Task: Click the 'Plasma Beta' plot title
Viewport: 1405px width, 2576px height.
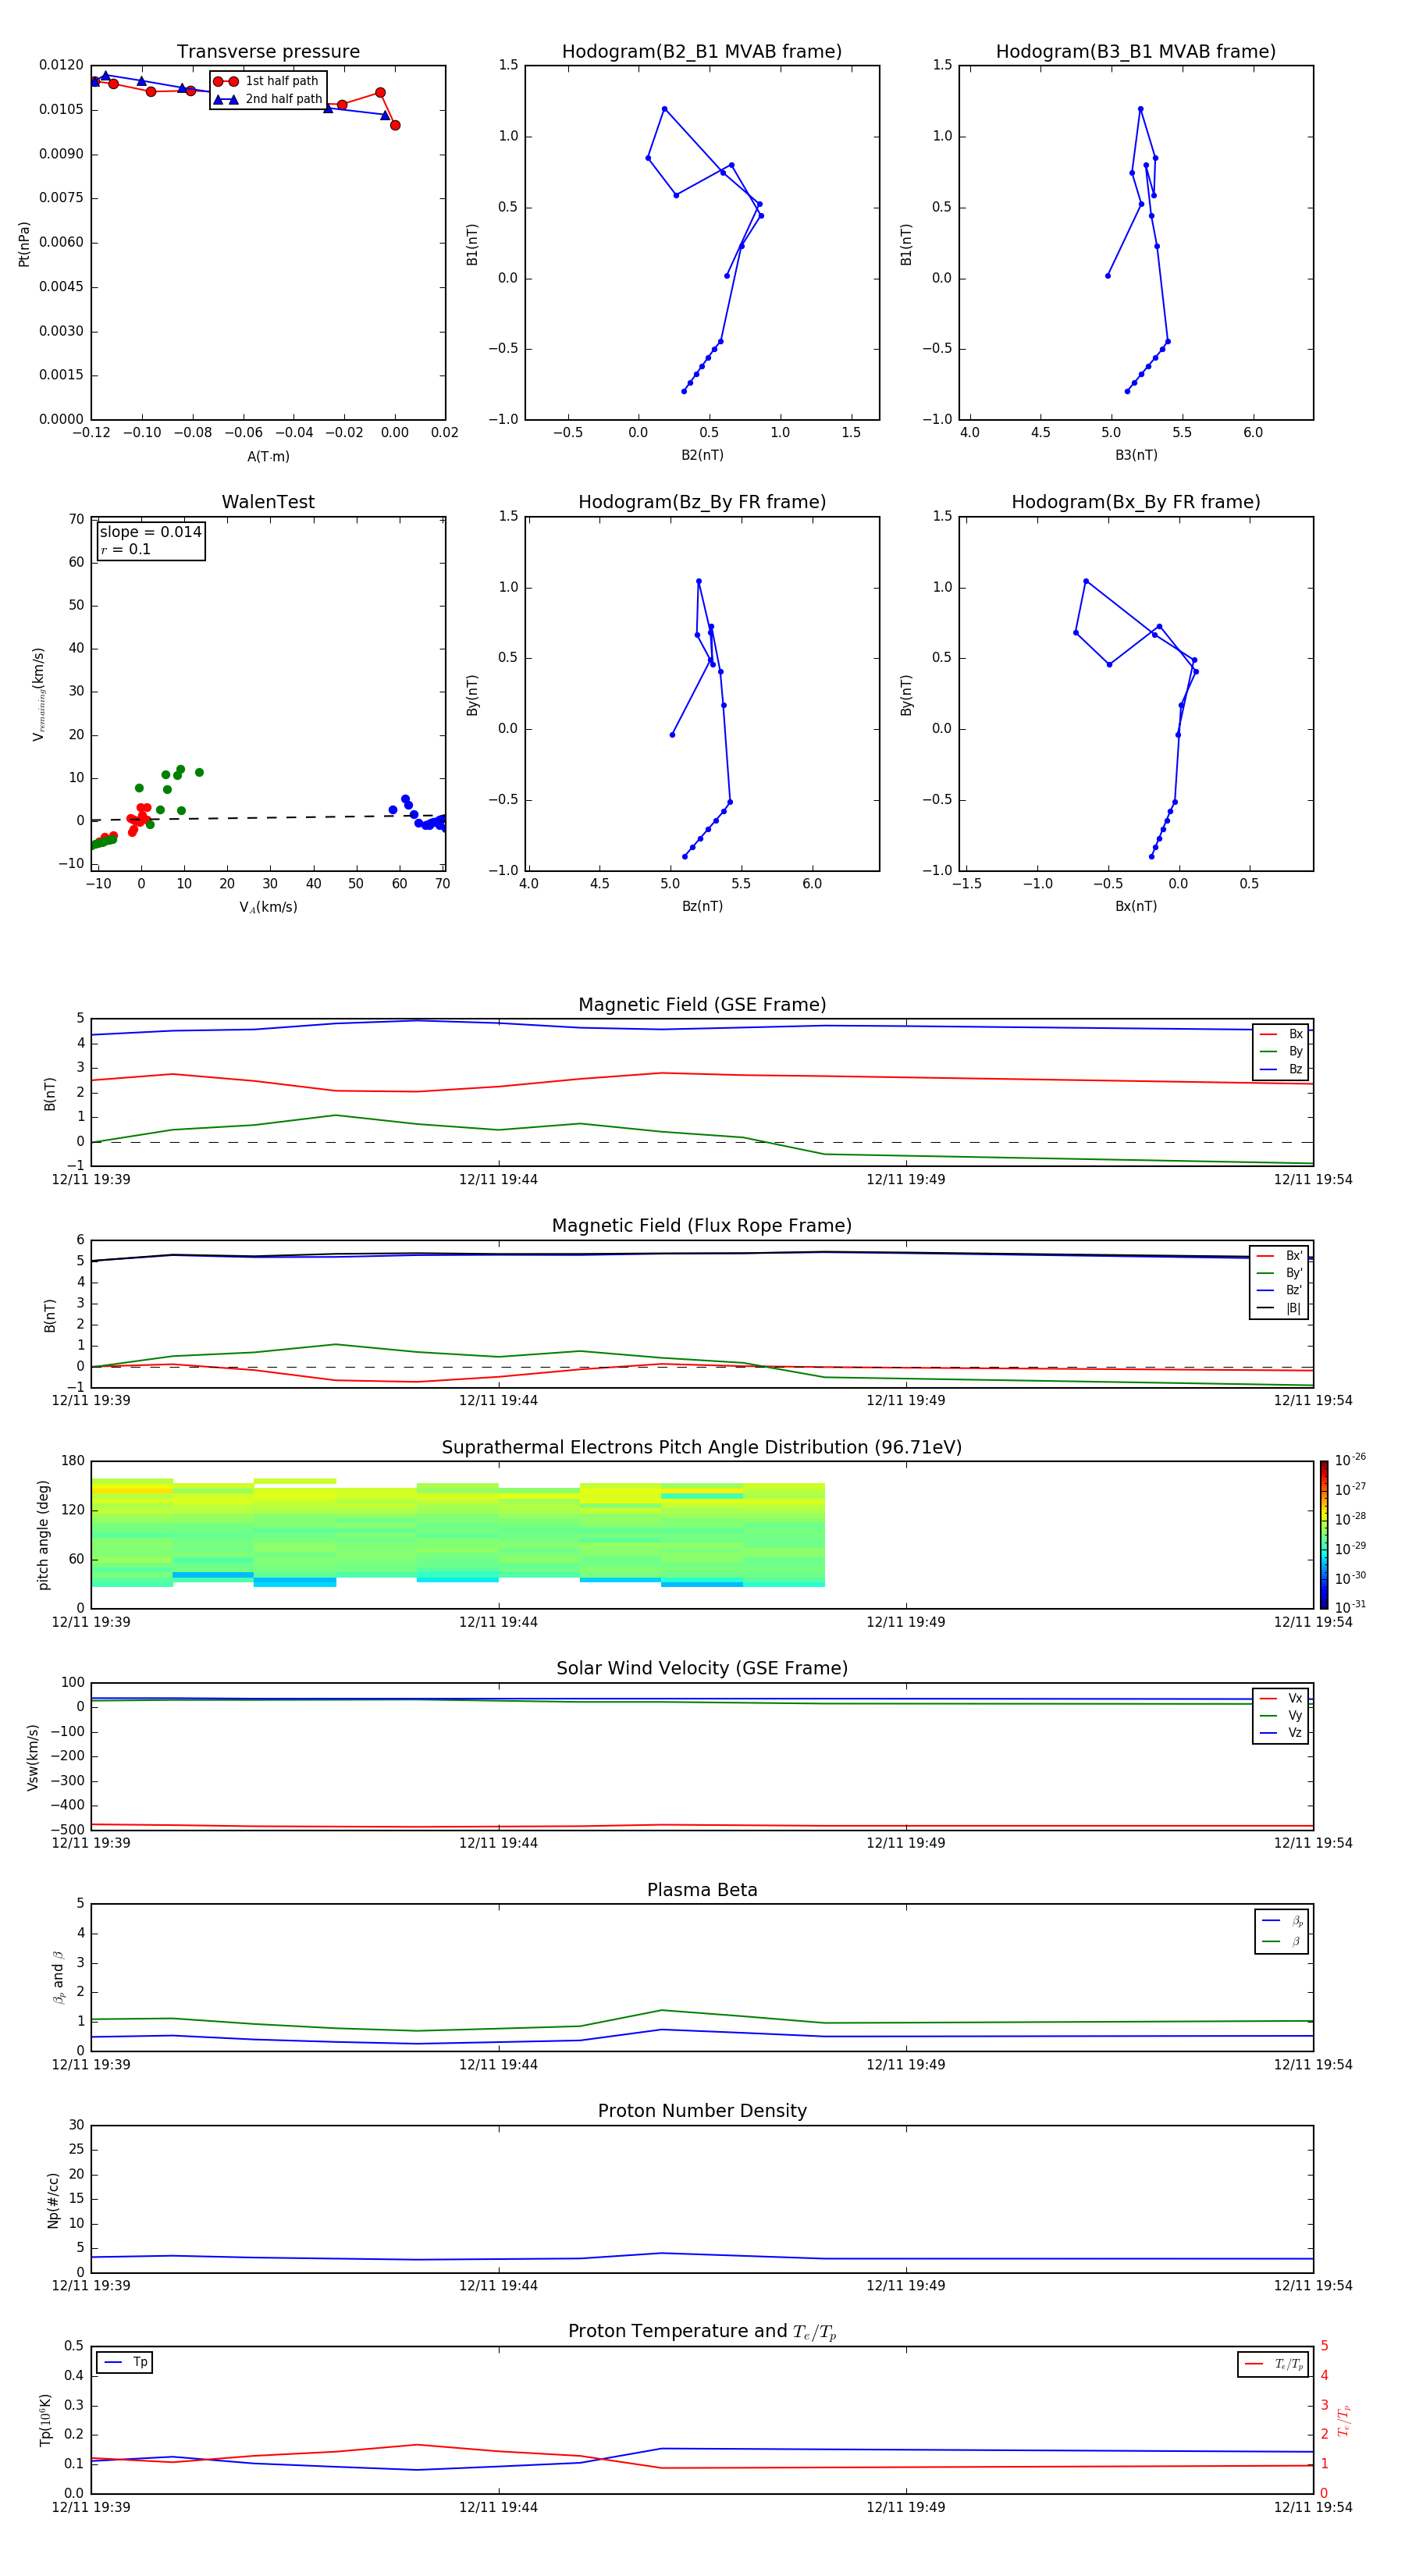Action: (x=702, y=1891)
